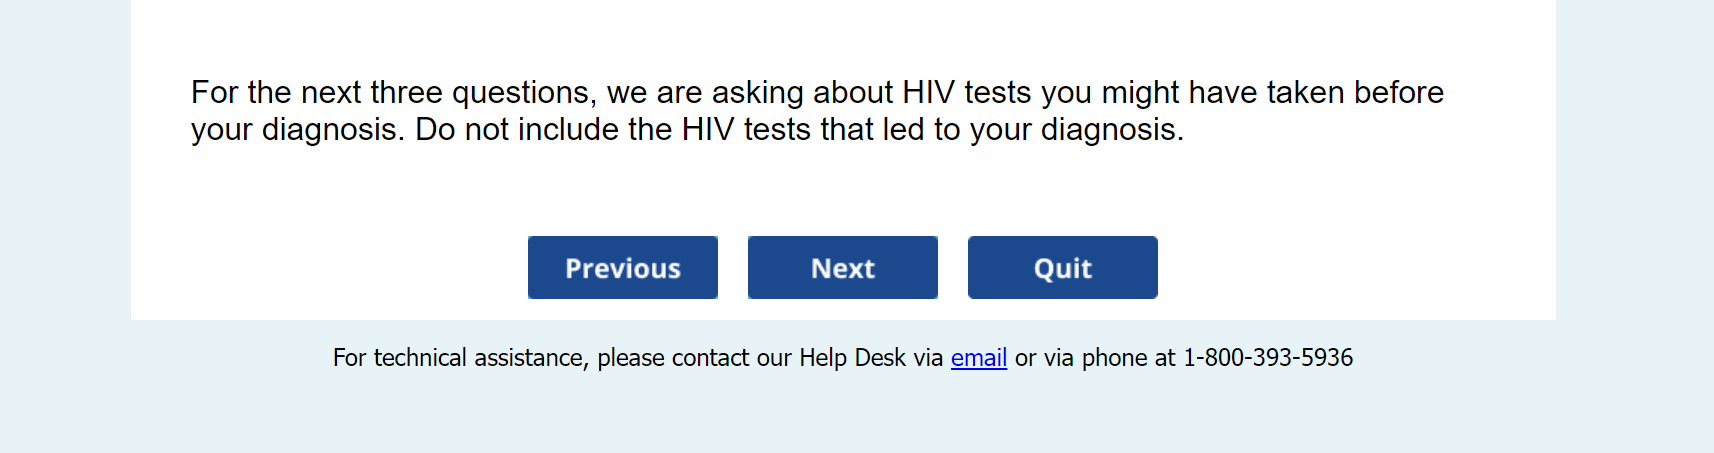Open the Help Desk email link

[x=978, y=358]
